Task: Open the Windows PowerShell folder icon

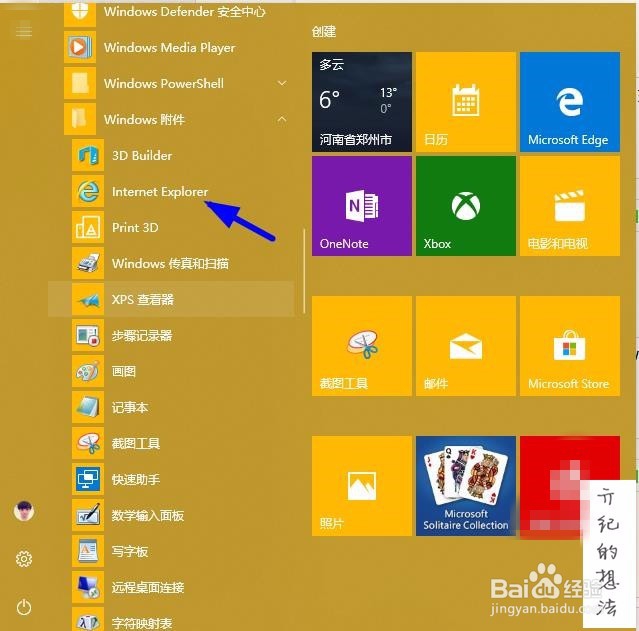Action: pos(80,83)
